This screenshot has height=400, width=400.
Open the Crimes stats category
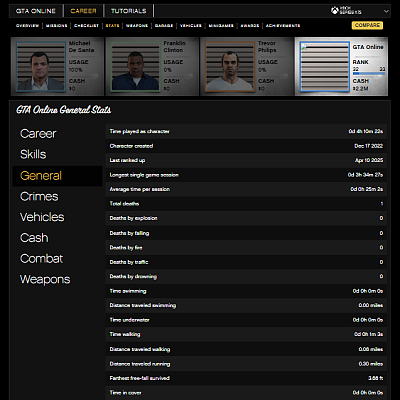click(x=39, y=196)
